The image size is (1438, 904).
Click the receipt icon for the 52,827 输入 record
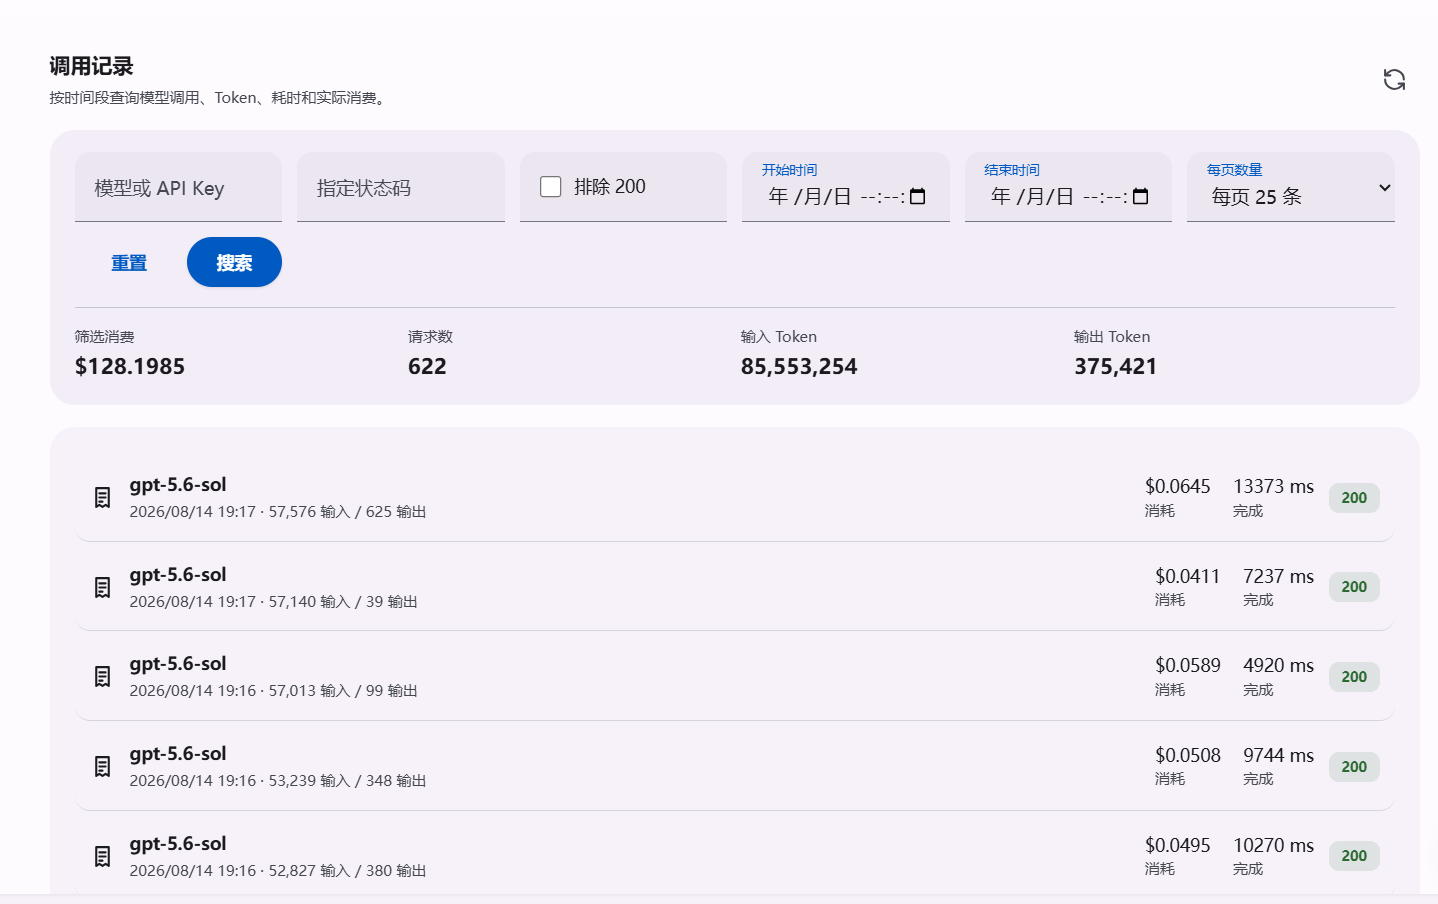[102, 857]
